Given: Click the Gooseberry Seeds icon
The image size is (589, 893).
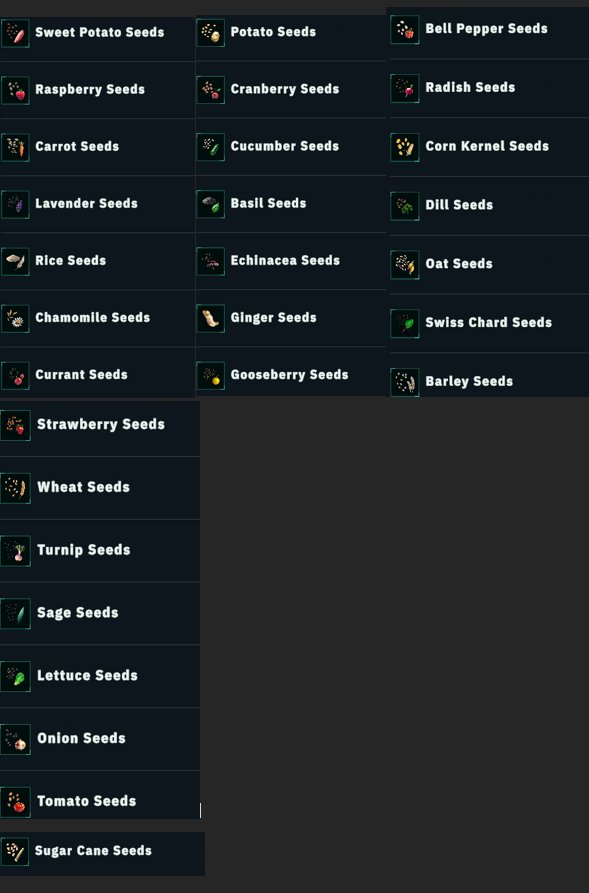Looking at the screenshot, I should pos(210,375).
